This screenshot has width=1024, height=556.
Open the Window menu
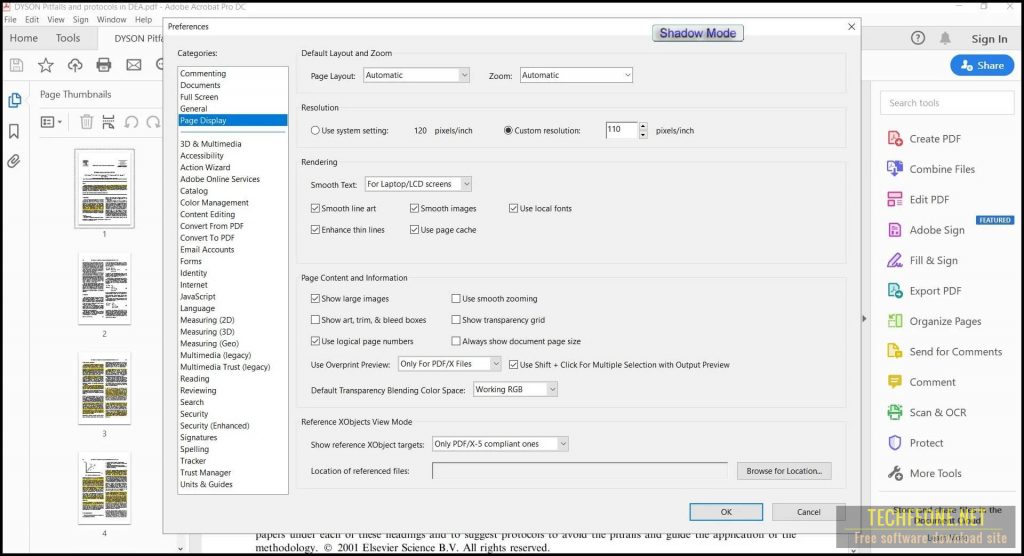tap(112, 20)
